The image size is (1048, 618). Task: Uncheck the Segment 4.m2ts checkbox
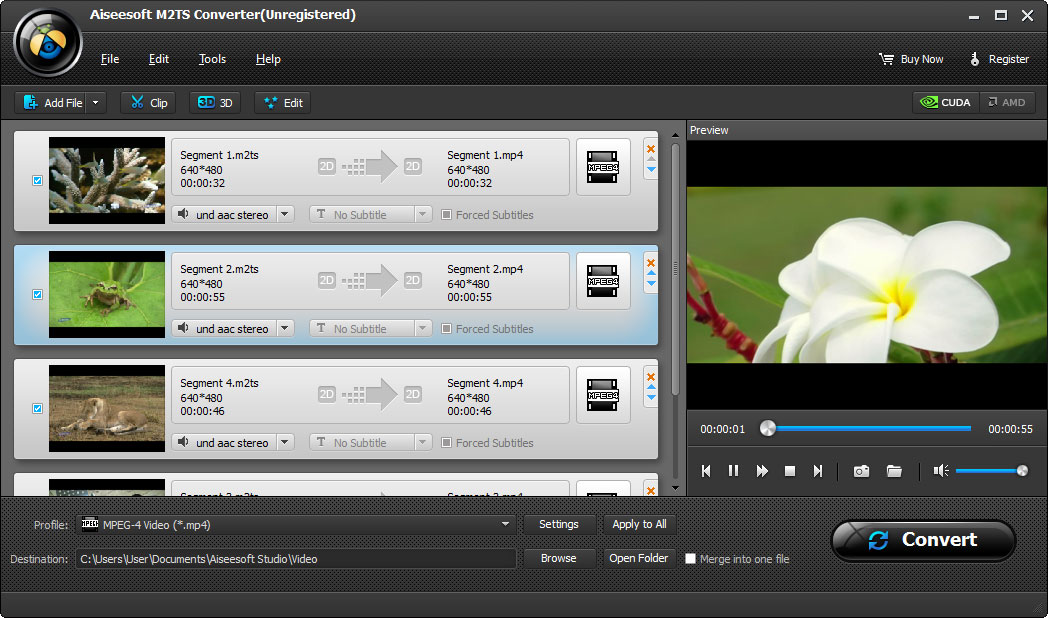[x=37, y=408]
